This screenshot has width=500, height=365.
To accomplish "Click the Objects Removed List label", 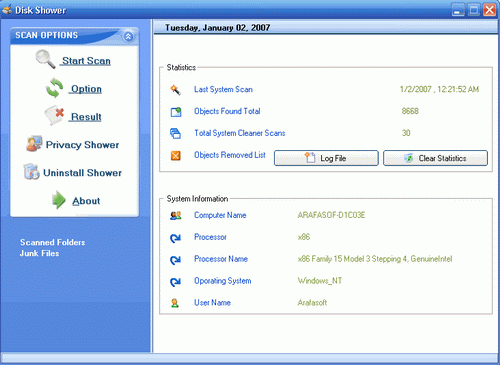I will (x=230, y=155).
